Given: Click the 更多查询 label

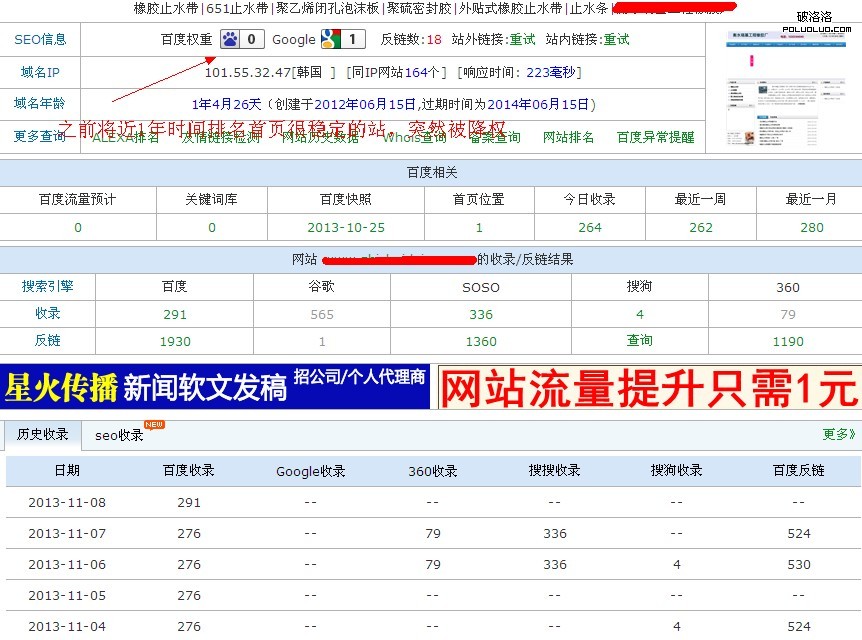Looking at the screenshot, I should pos(40,136).
